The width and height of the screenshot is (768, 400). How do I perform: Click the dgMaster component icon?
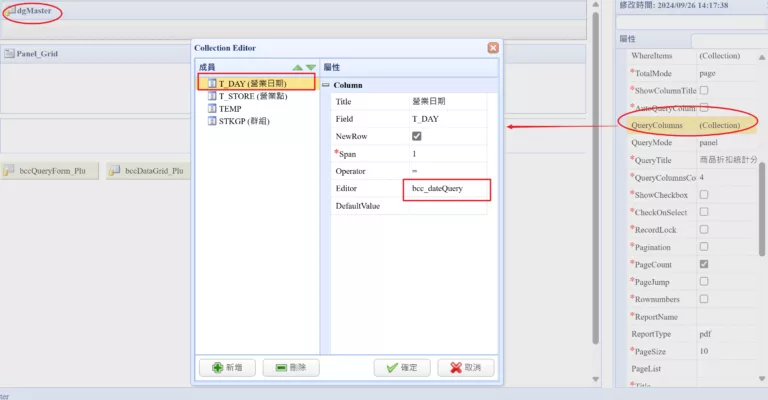pyautogui.click(x=11, y=11)
